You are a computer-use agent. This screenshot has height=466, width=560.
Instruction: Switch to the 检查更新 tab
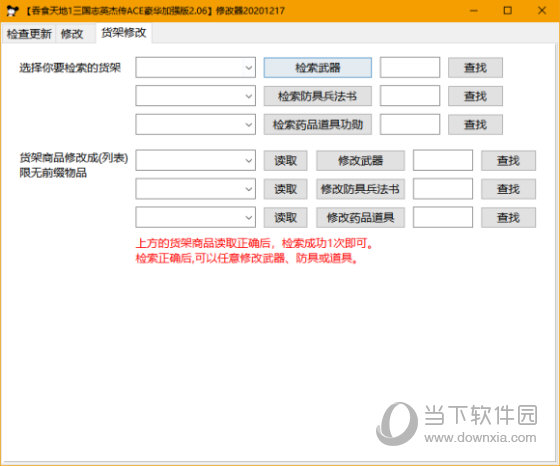point(29,34)
